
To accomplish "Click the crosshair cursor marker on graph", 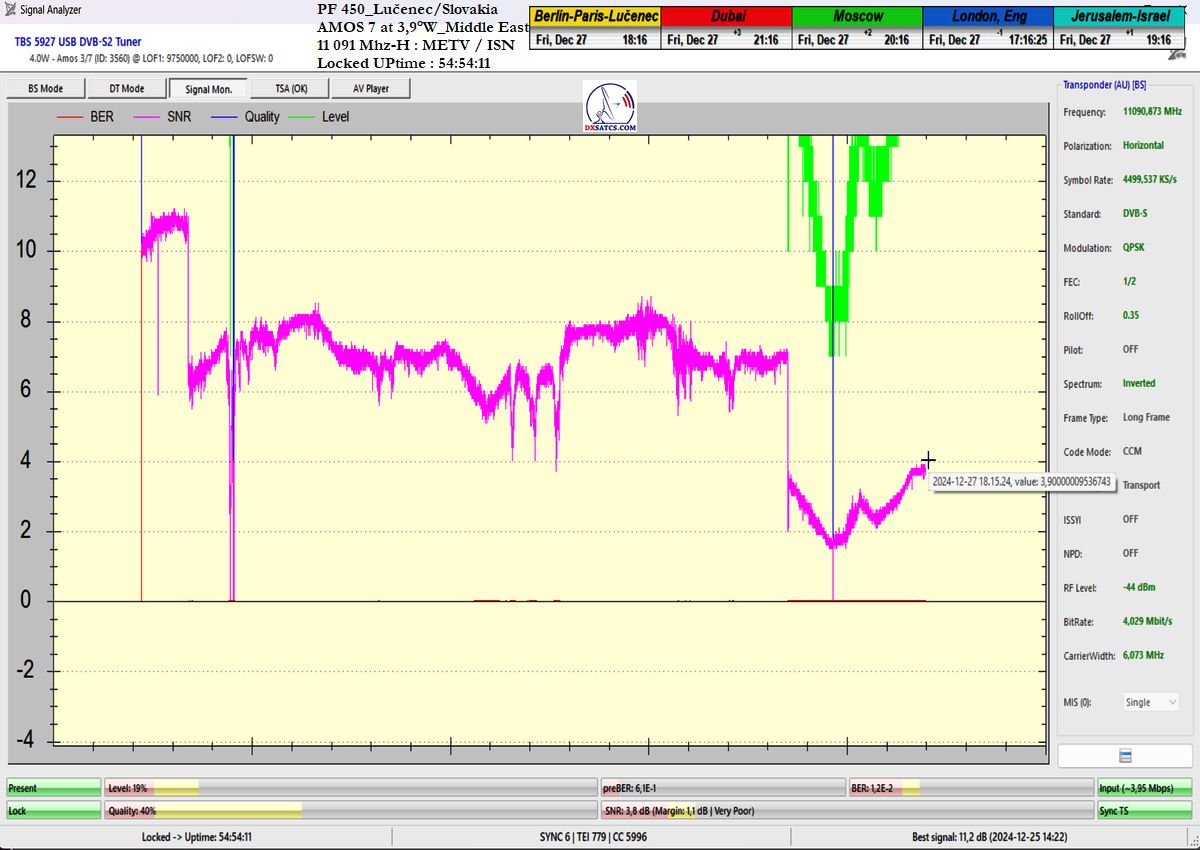I will coord(928,460).
